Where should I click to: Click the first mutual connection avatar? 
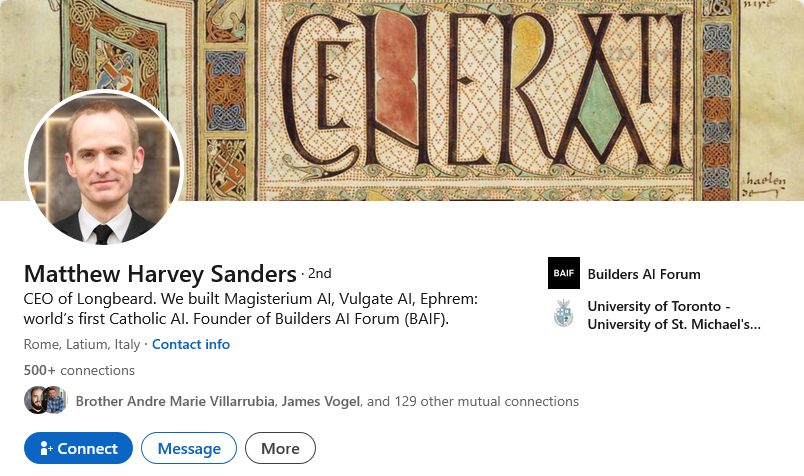35,400
